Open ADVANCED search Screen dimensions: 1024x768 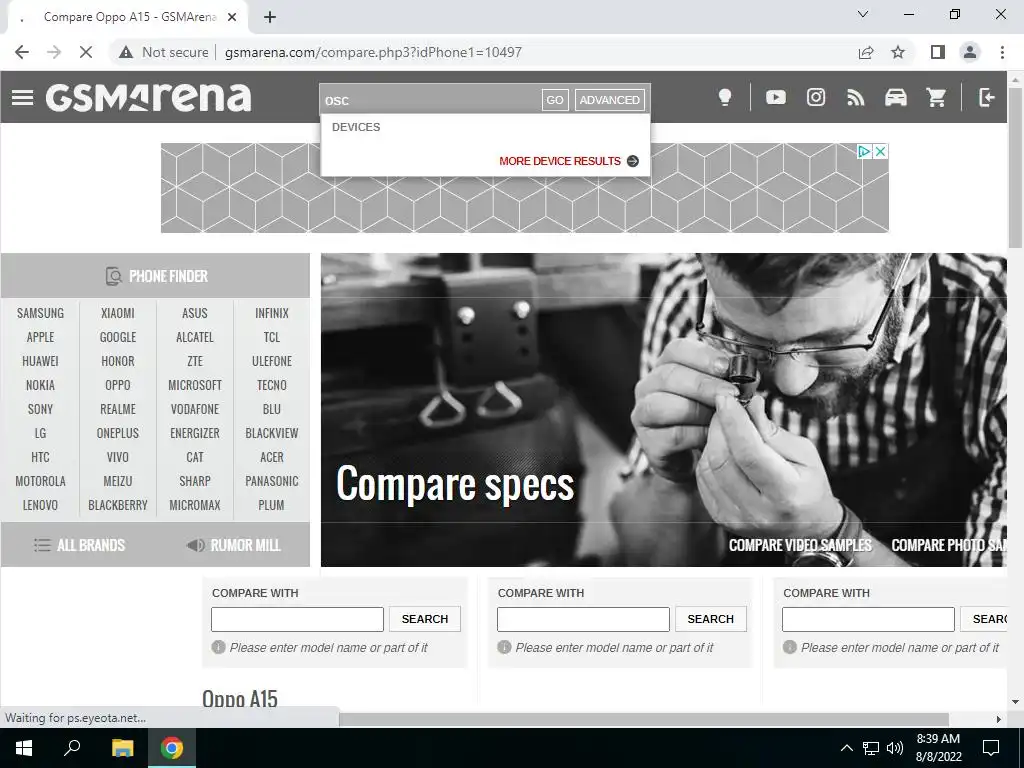tap(609, 100)
